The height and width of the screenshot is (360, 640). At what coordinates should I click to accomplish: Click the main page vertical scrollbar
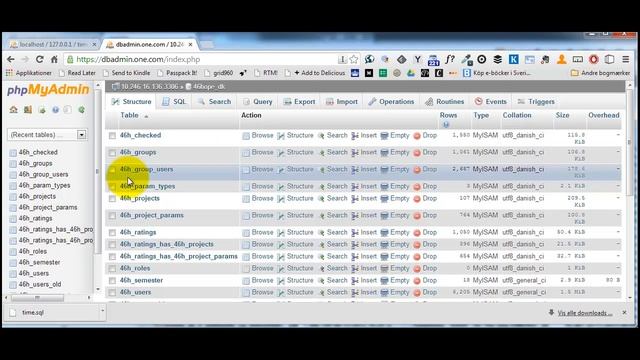click(630, 142)
